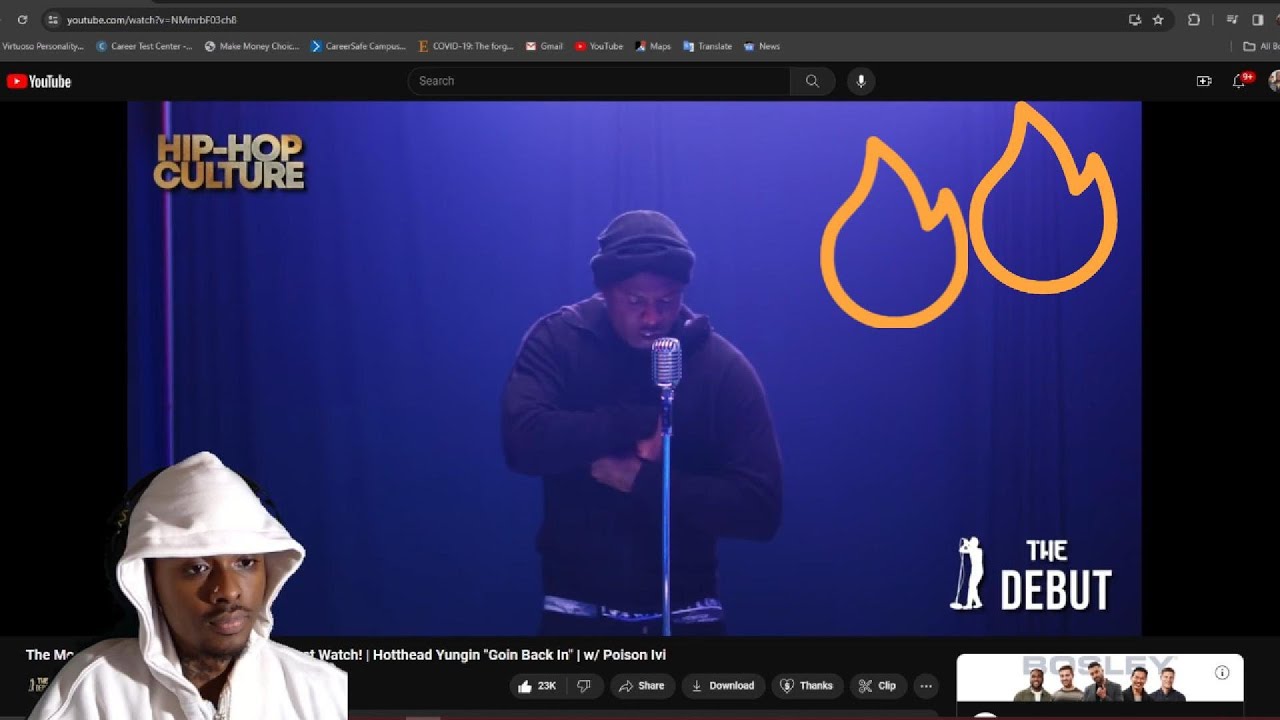
Task: Download the video
Action: pyautogui.click(x=723, y=686)
